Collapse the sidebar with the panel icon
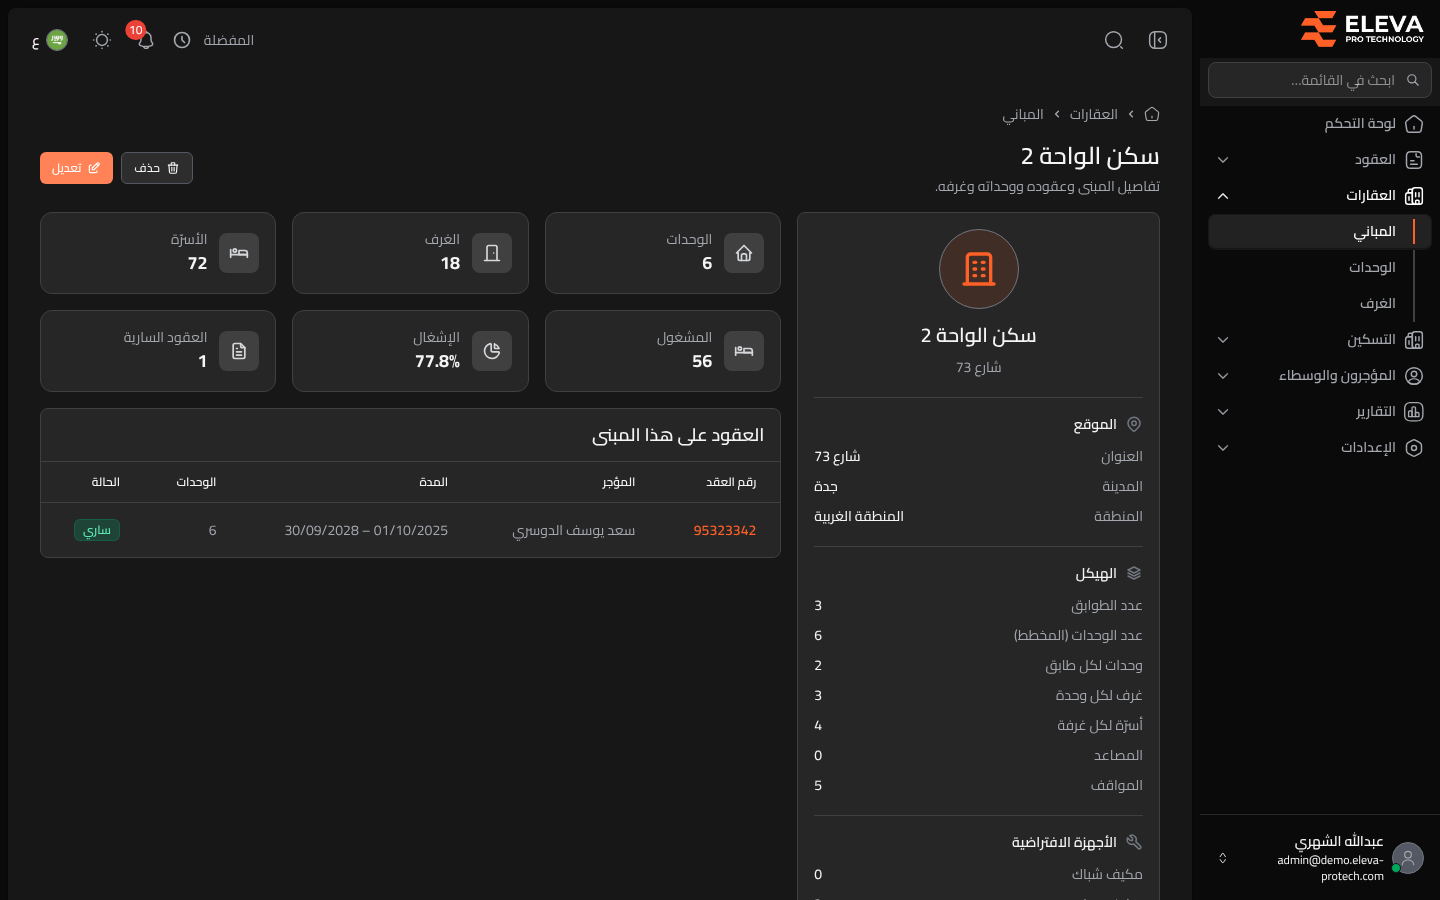Image resolution: width=1440 pixels, height=900 pixels. 1158,40
